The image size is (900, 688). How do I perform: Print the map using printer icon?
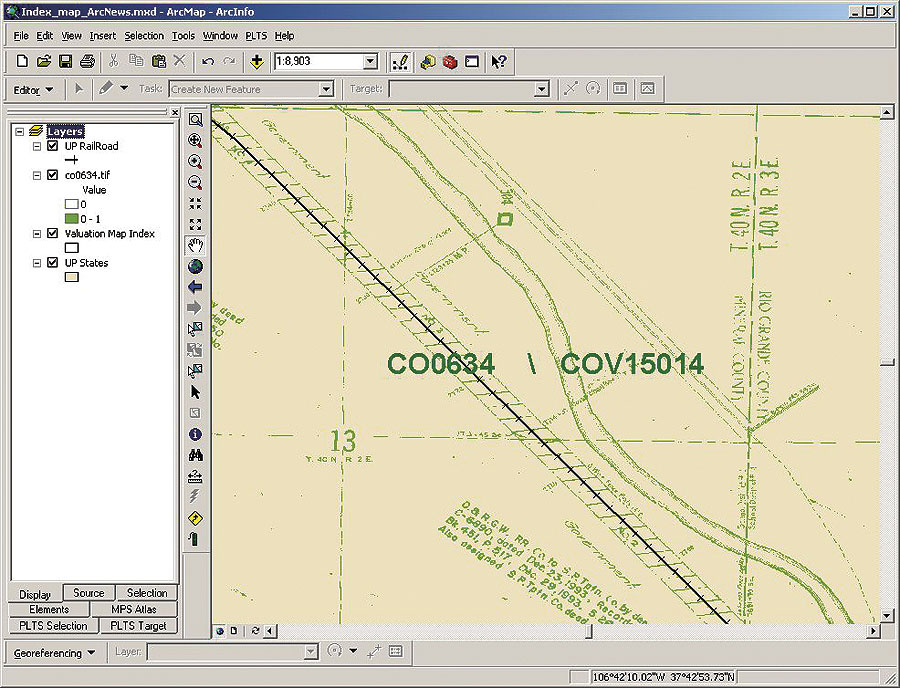[x=87, y=61]
